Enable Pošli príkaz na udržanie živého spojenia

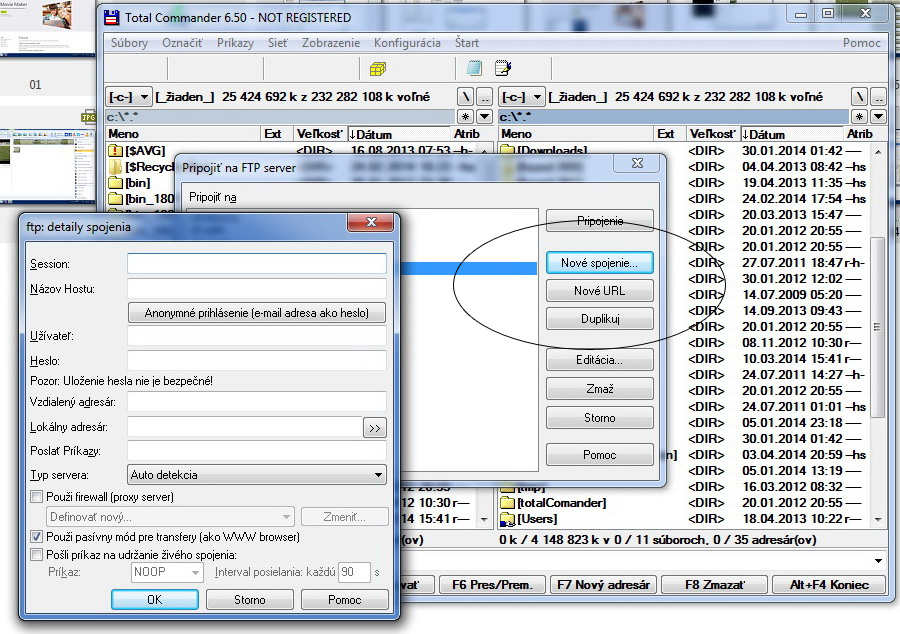37,555
